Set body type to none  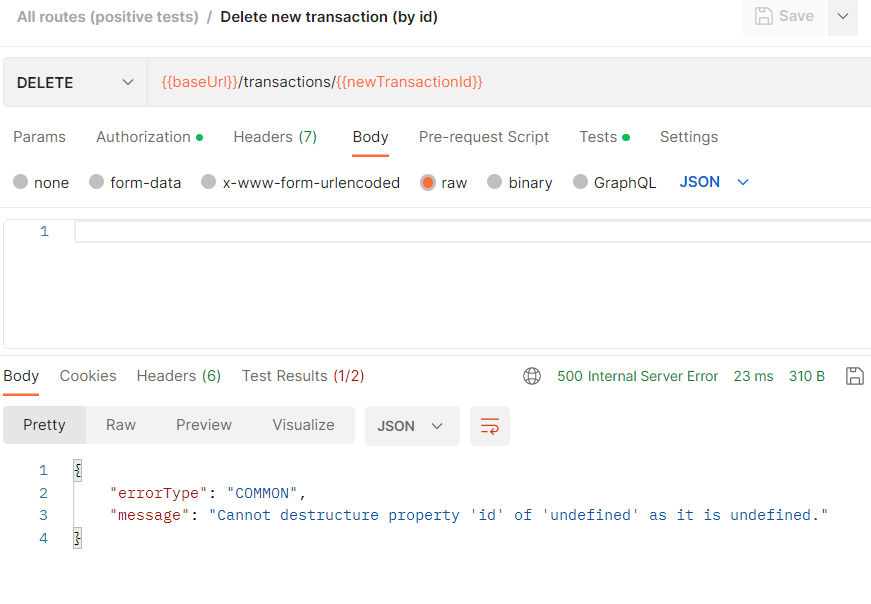pos(41,182)
